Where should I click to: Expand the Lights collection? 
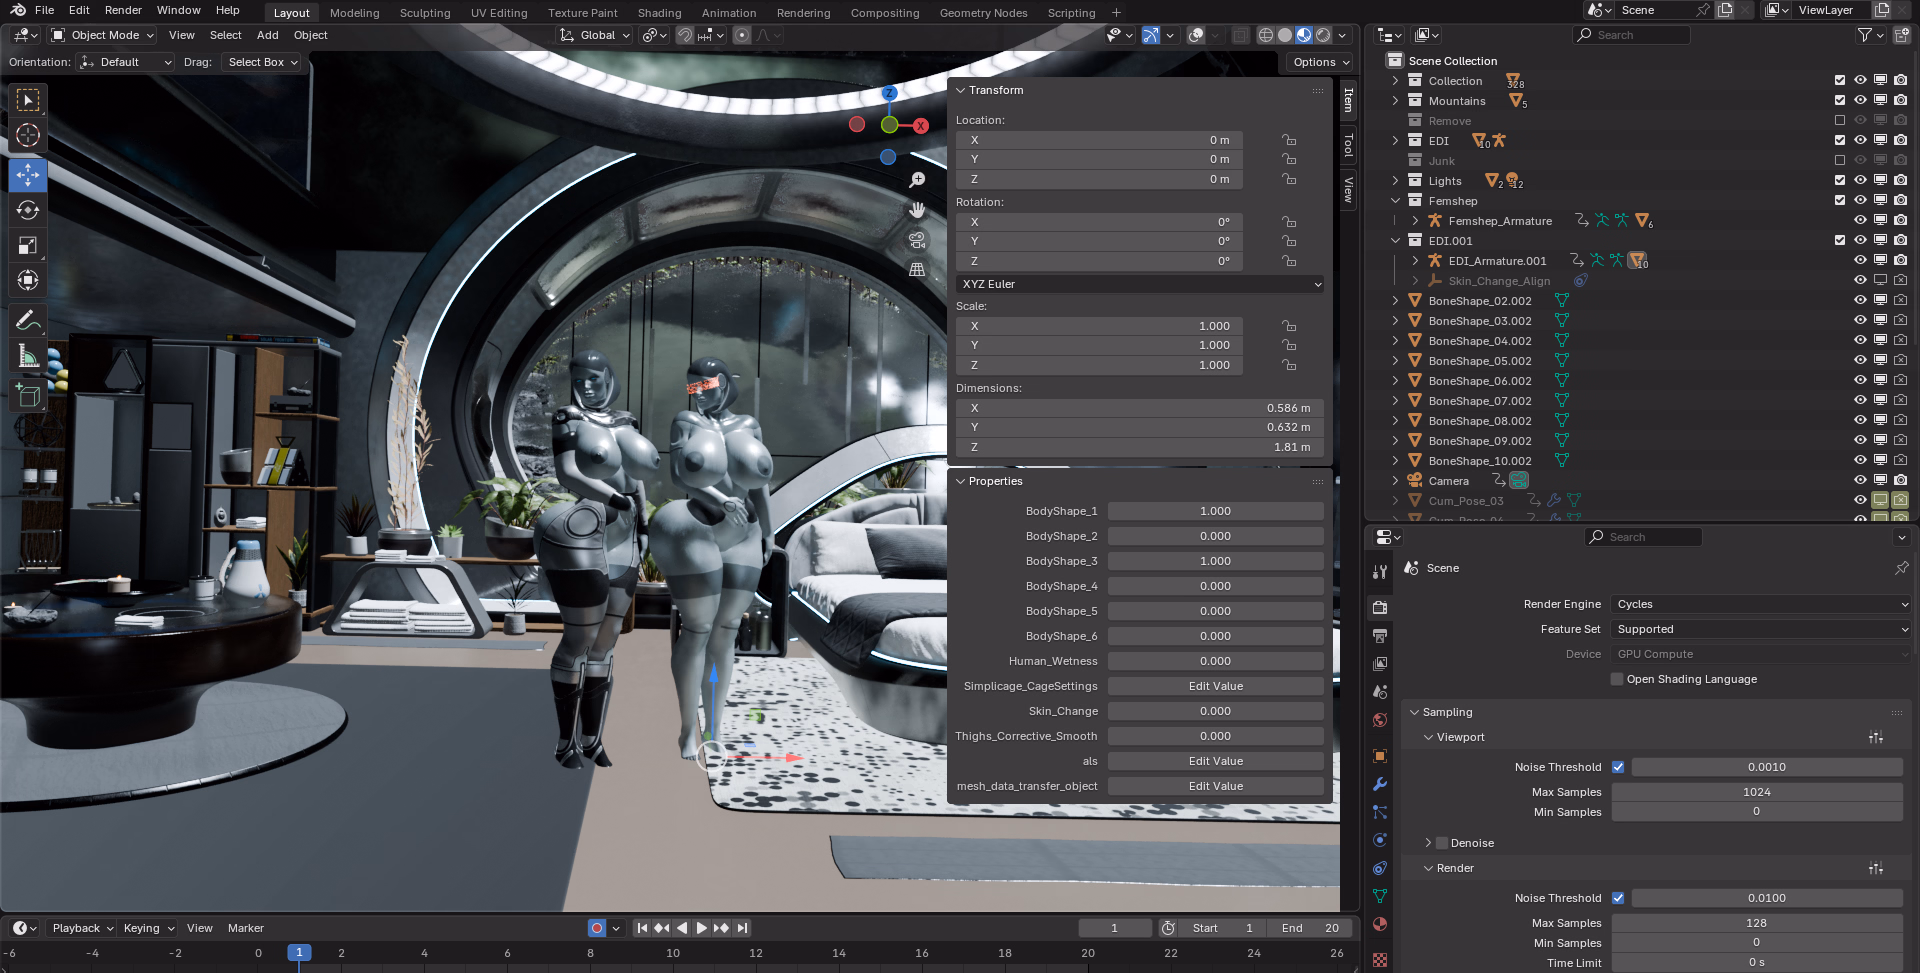coord(1395,181)
